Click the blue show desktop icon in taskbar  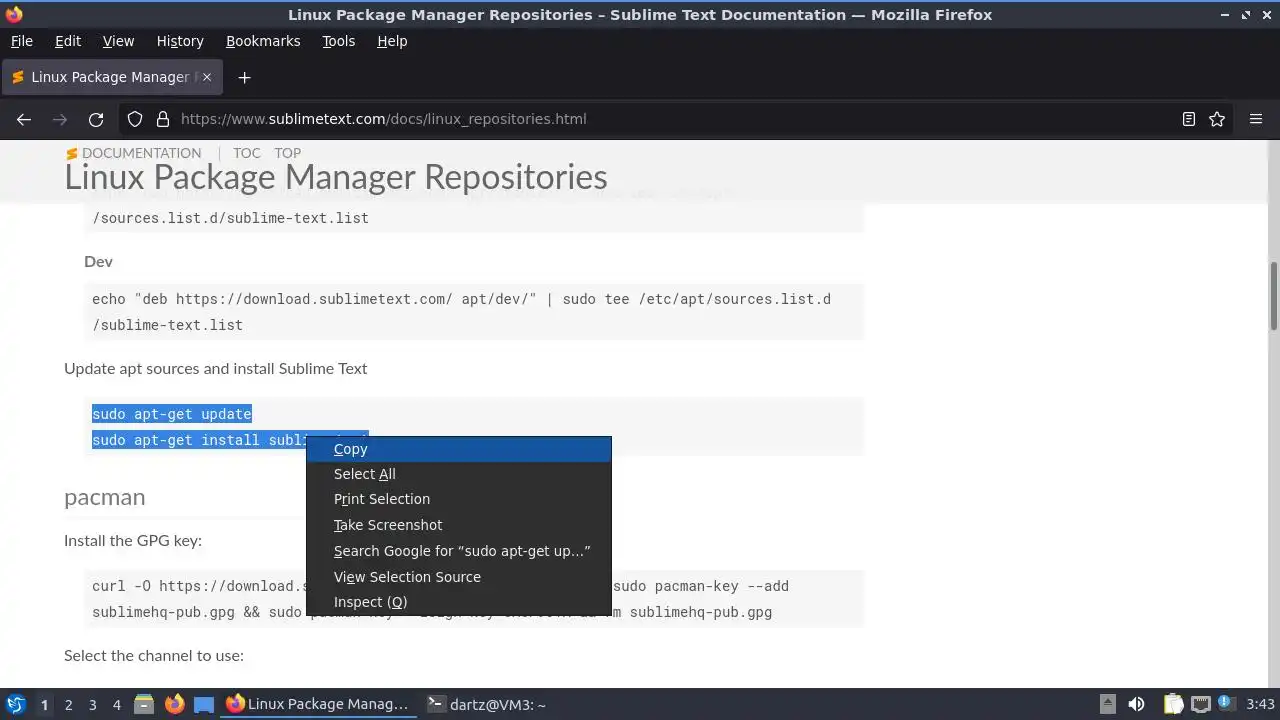point(204,704)
